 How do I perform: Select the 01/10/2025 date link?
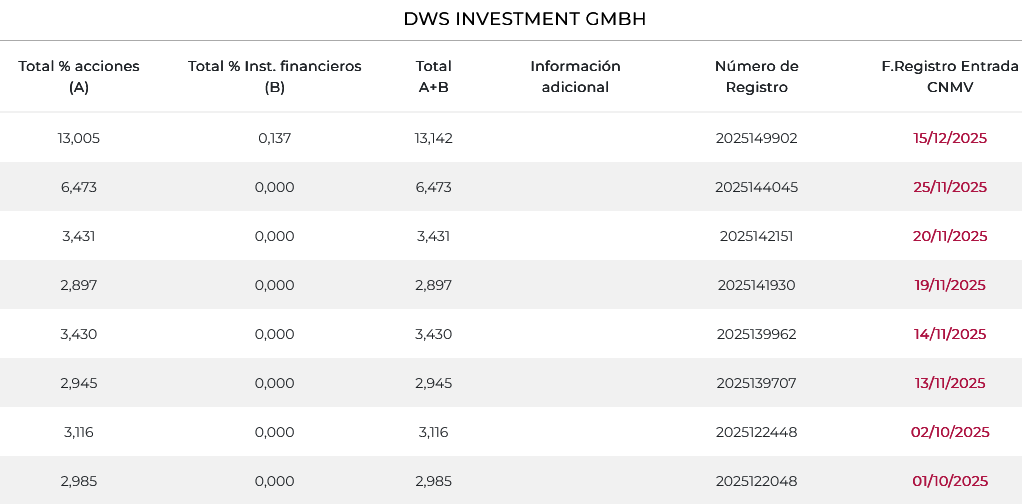click(949, 481)
